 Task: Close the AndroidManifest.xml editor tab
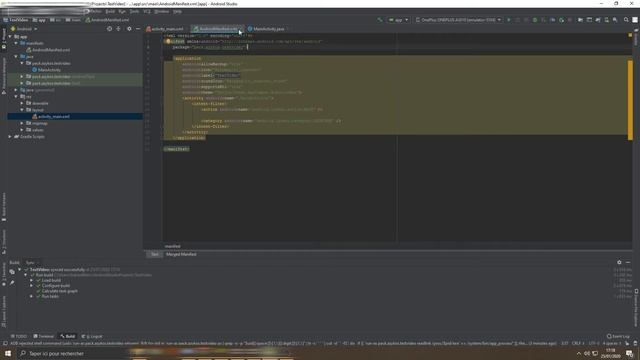point(241,29)
